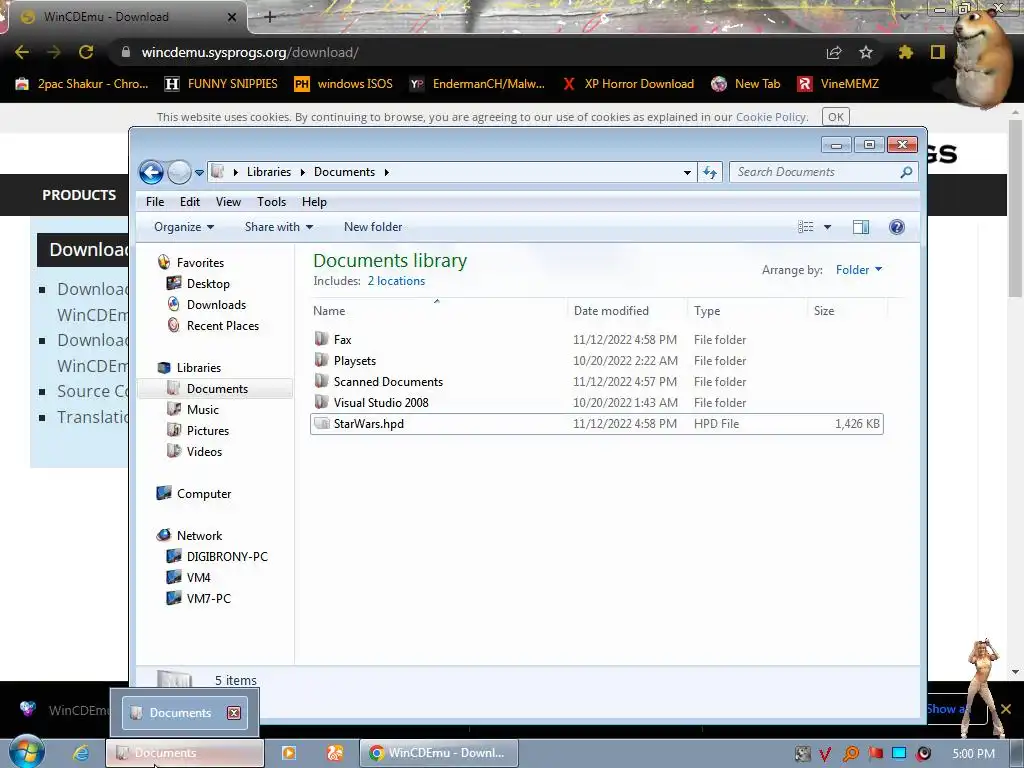Expand the Explorer address bar history dropdown
Screen dimensions: 1024x768
tap(687, 172)
